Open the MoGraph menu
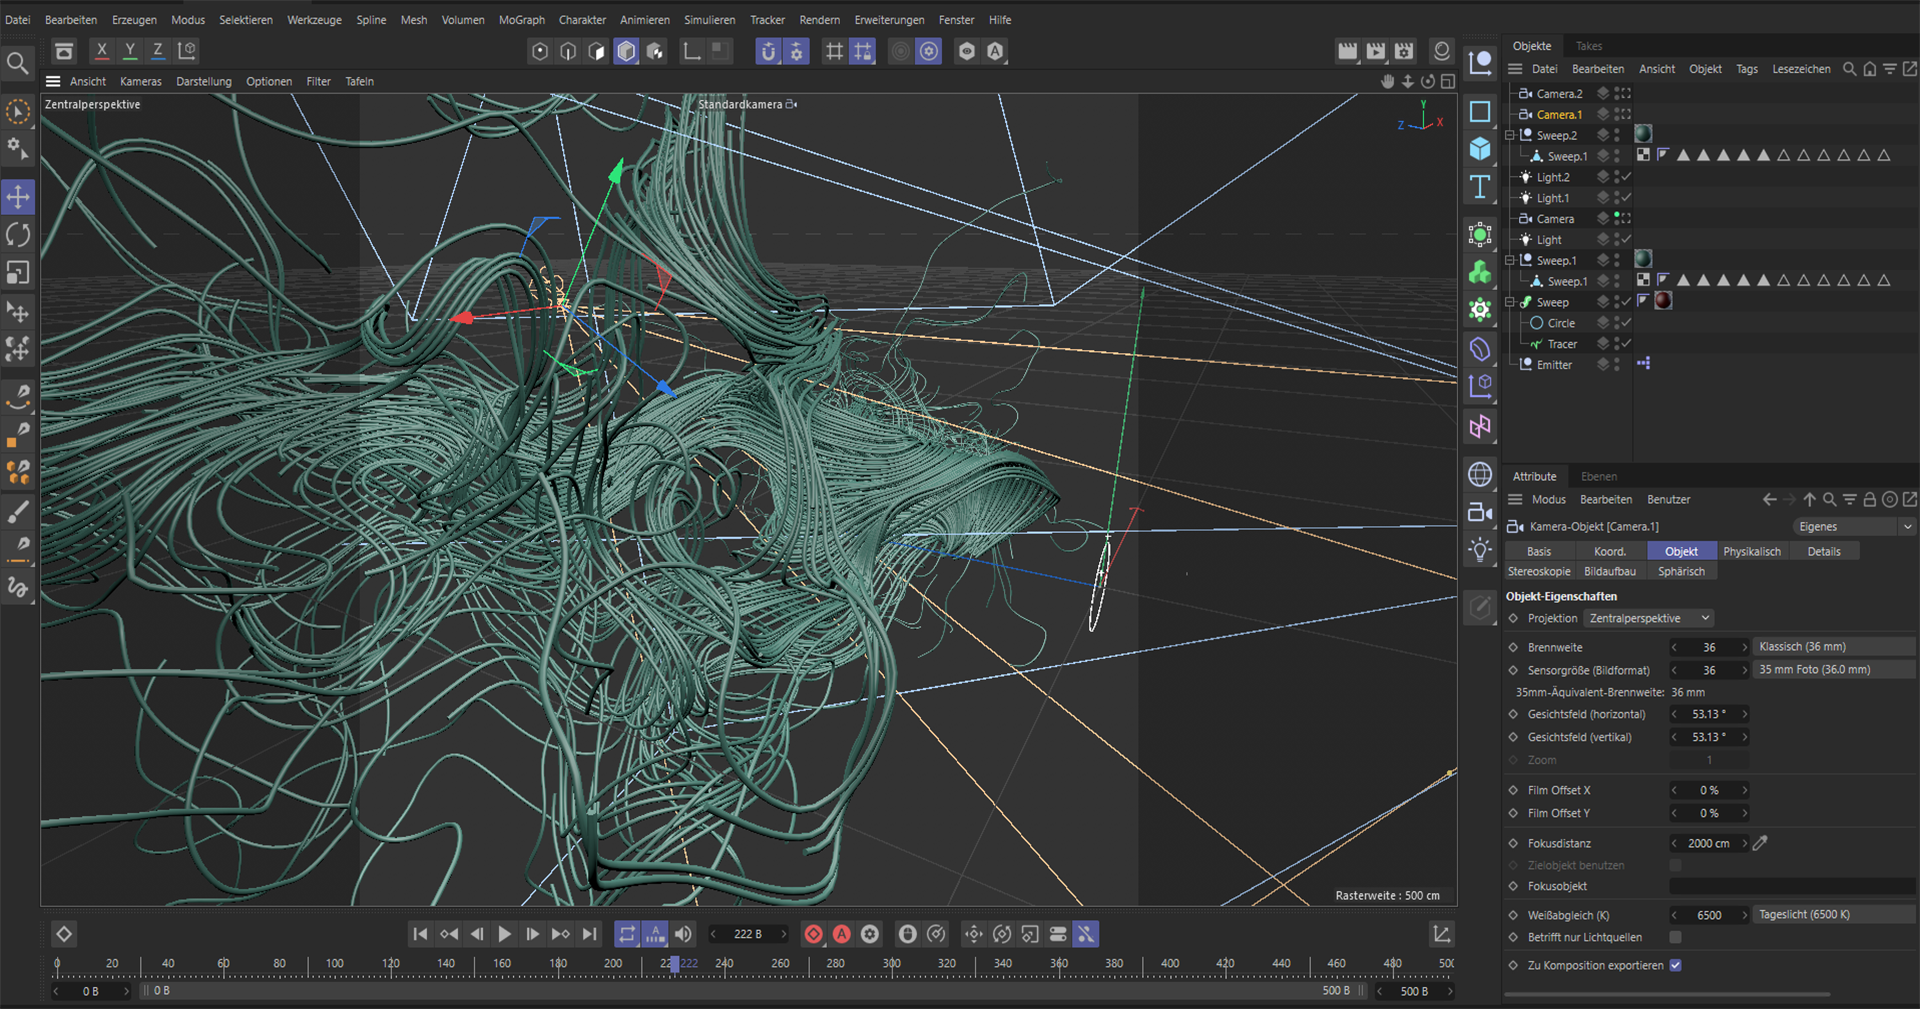 pyautogui.click(x=522, y=20)
